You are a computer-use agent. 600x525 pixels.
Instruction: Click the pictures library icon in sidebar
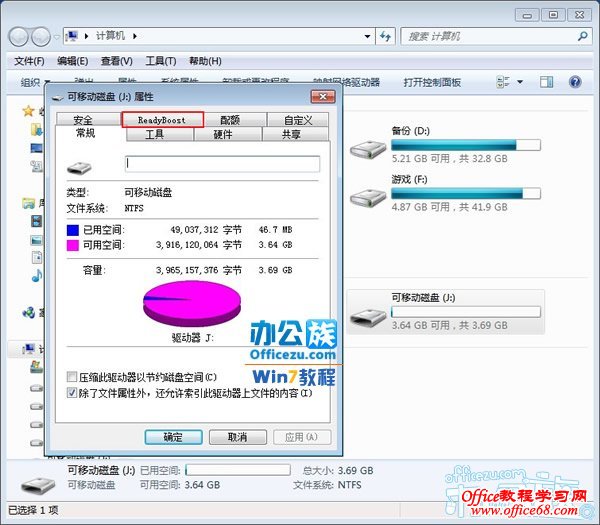37,240
